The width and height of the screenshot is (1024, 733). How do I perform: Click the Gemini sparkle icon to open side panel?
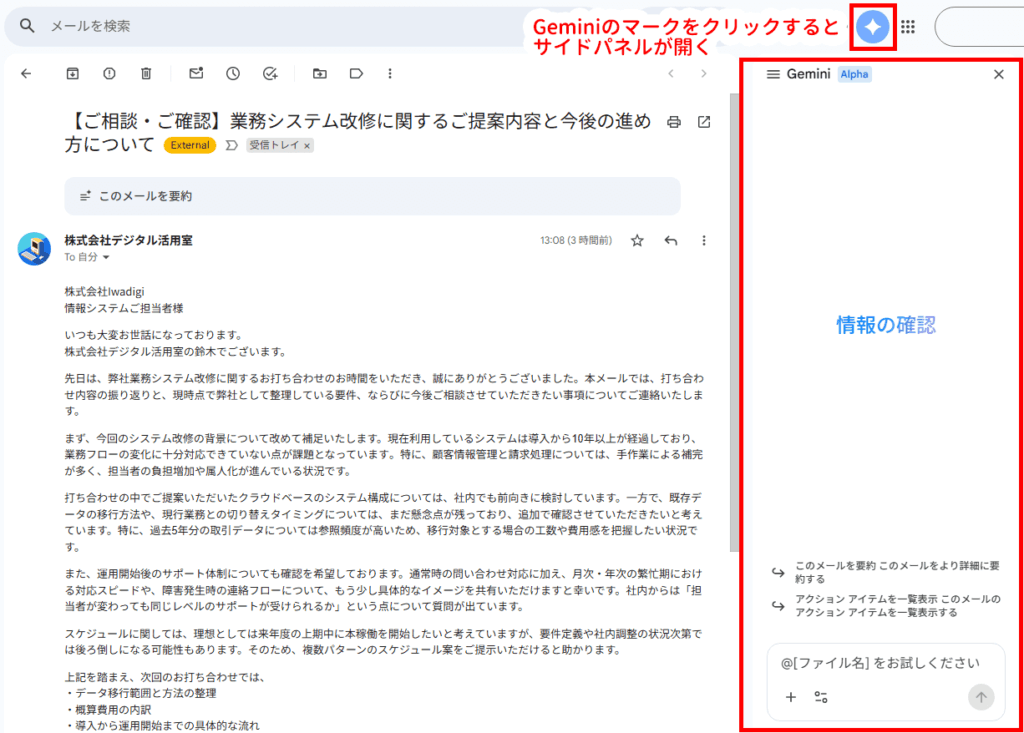[x=872, y=26]
